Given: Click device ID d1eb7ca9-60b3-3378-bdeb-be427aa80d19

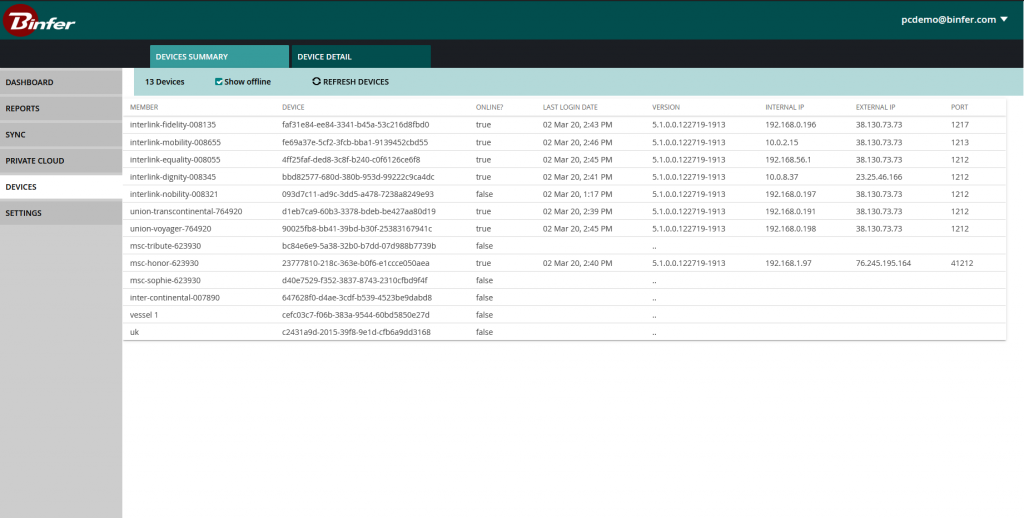Looking at the screenshot, I should [359, 212].
